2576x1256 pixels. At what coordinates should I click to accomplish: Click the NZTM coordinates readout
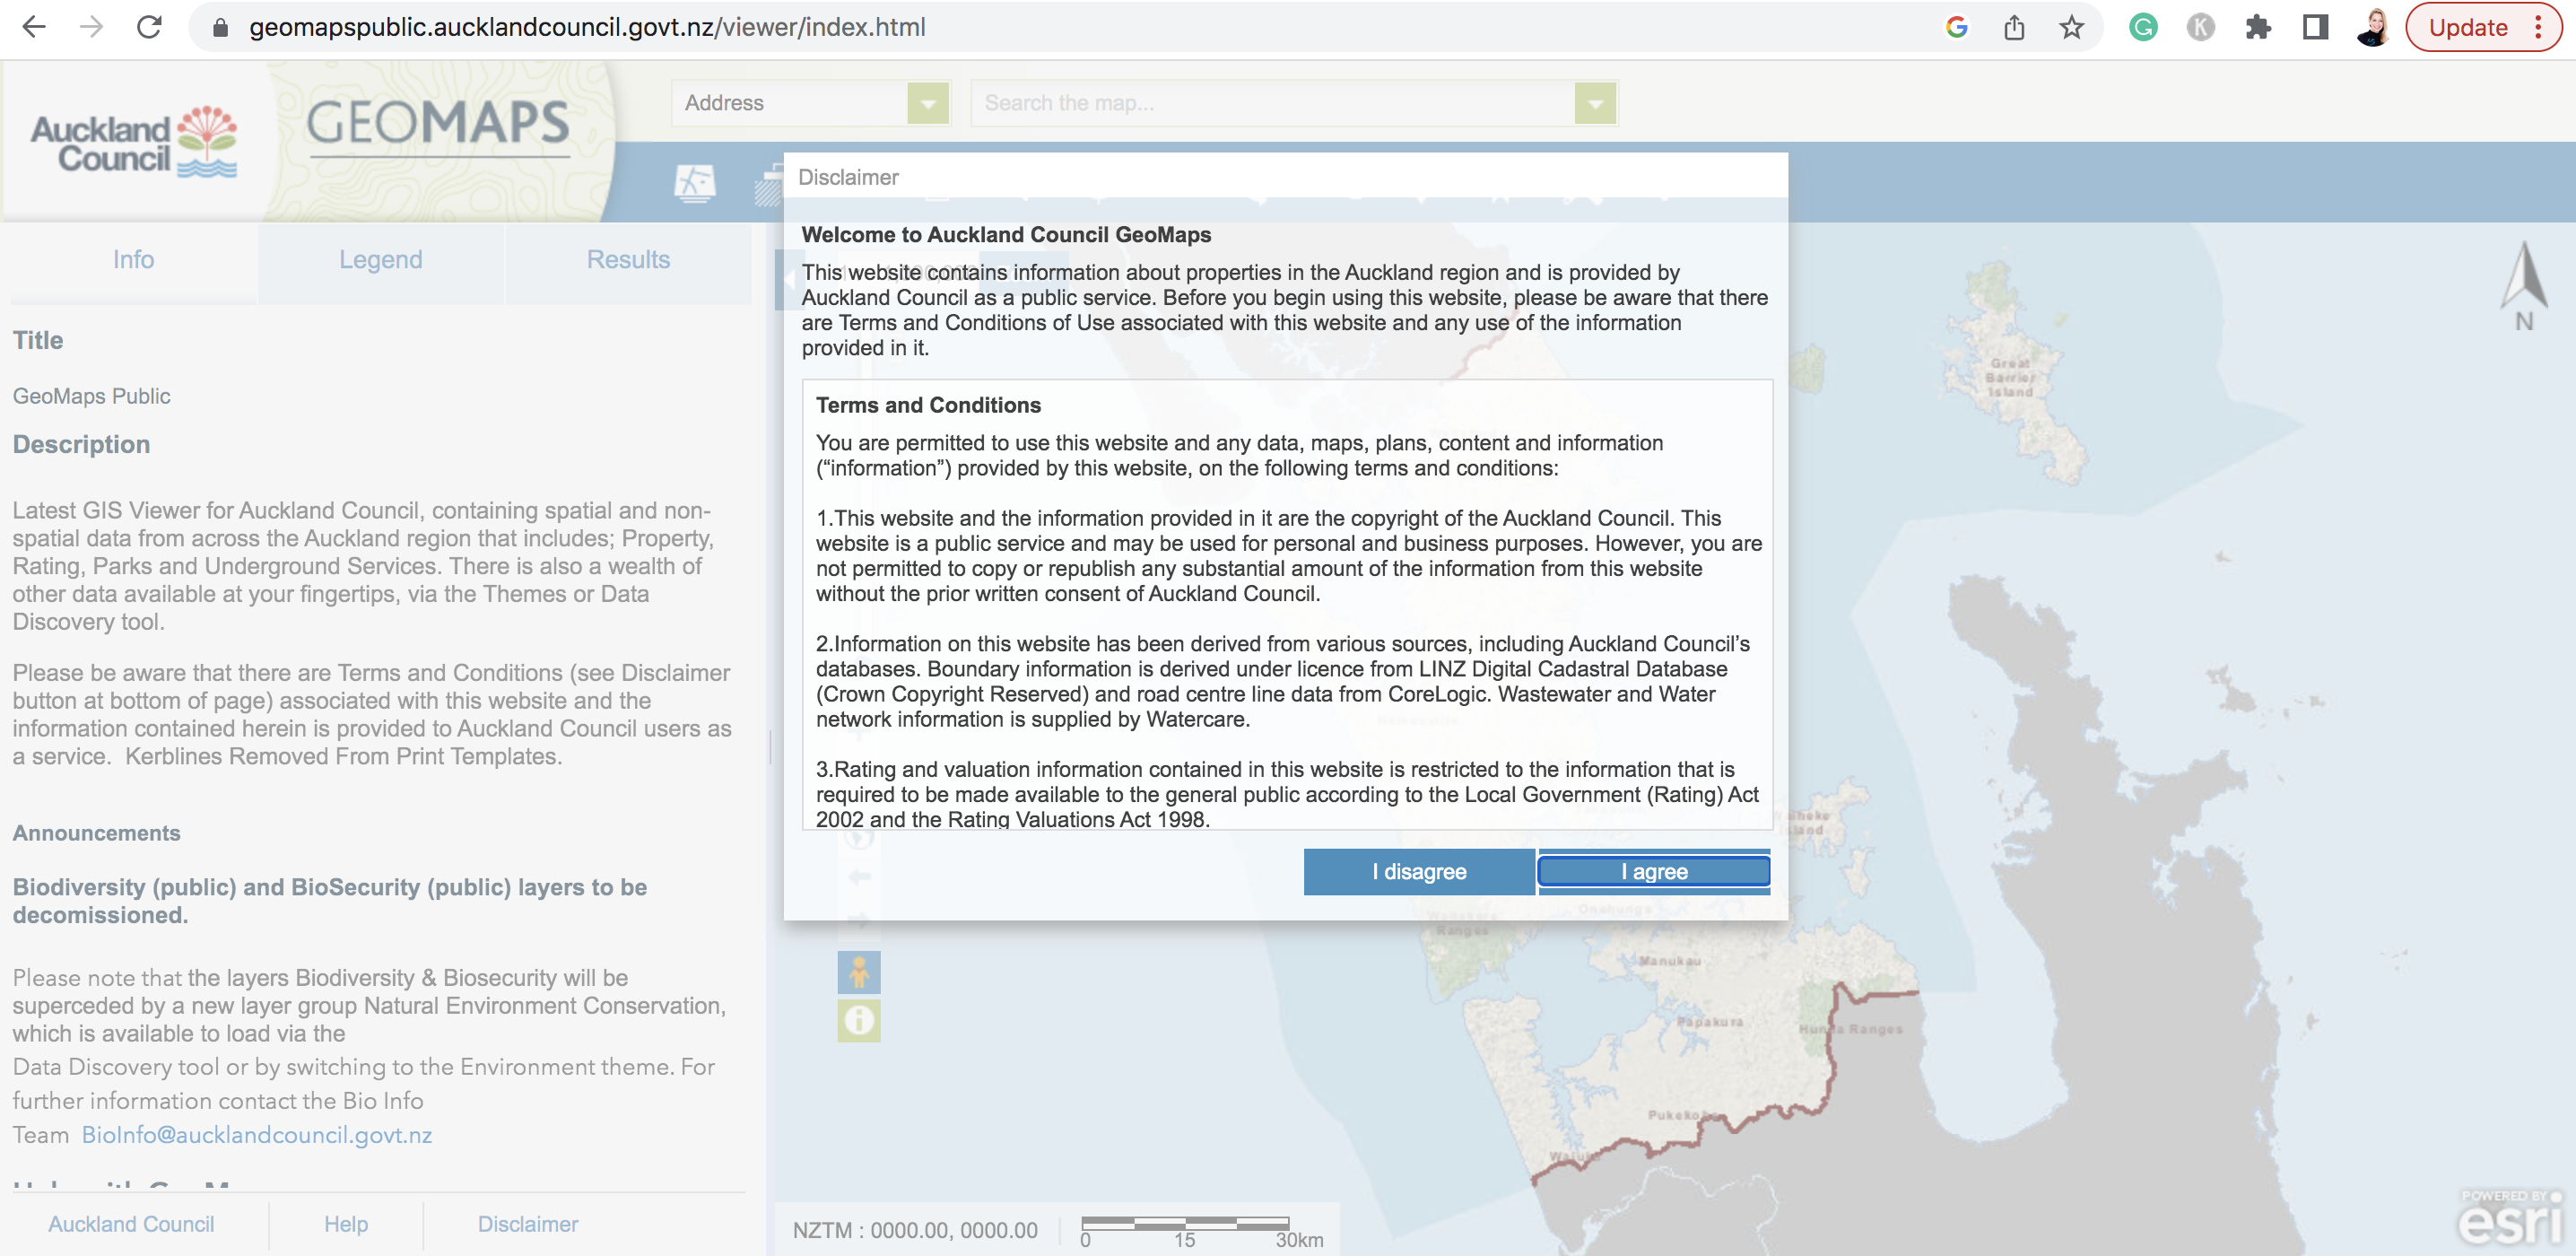coord(915,1230)
